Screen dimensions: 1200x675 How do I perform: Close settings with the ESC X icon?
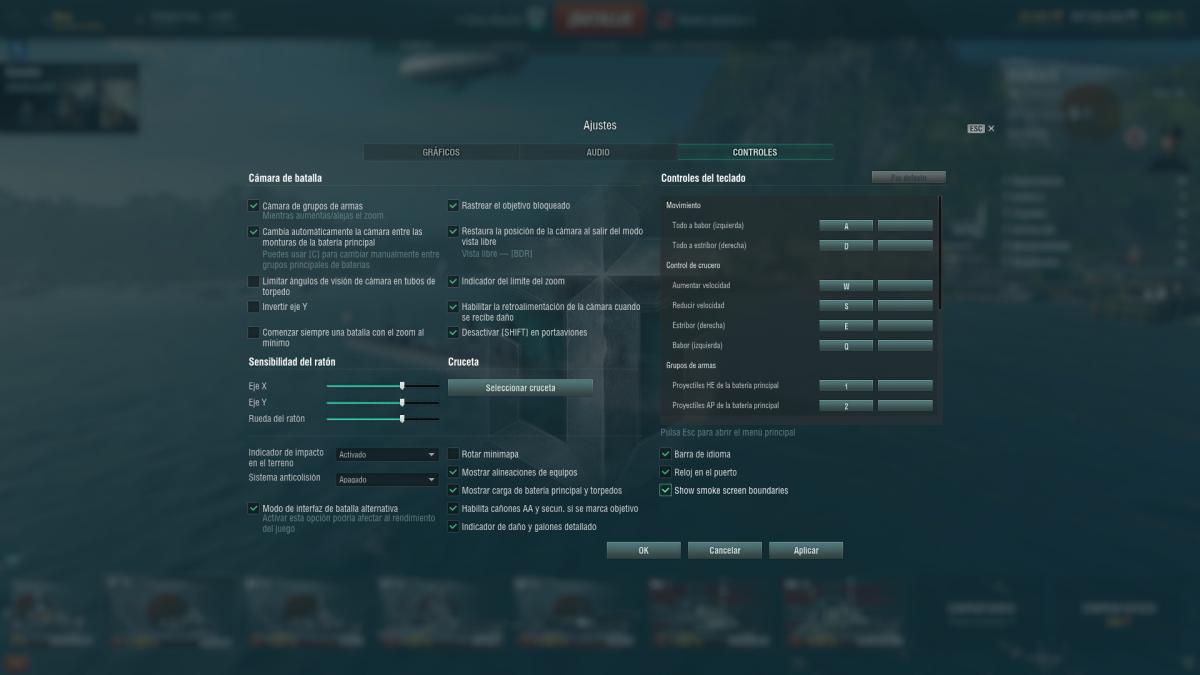tap(990, 129)
